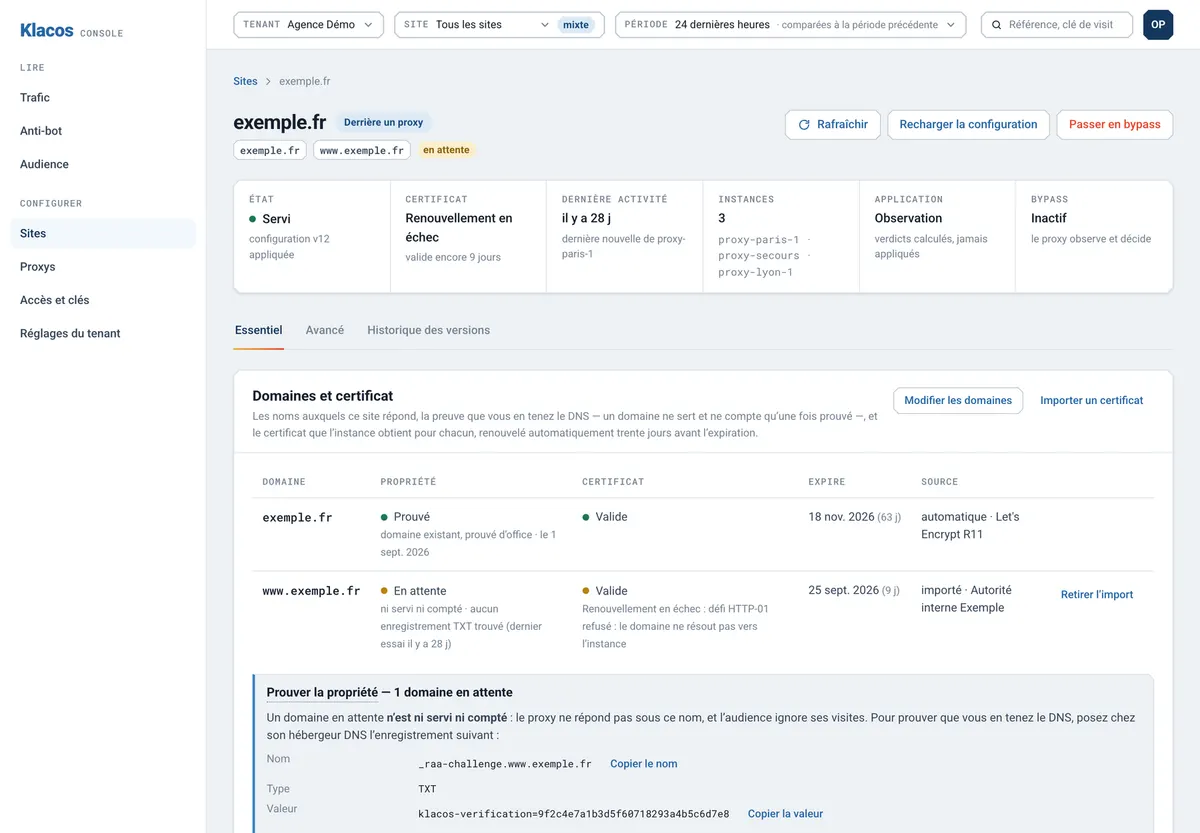The image size is (1200, 833).
Task: Click the _raa-challenge.www.exemple.fr record name
Action: 505,764
